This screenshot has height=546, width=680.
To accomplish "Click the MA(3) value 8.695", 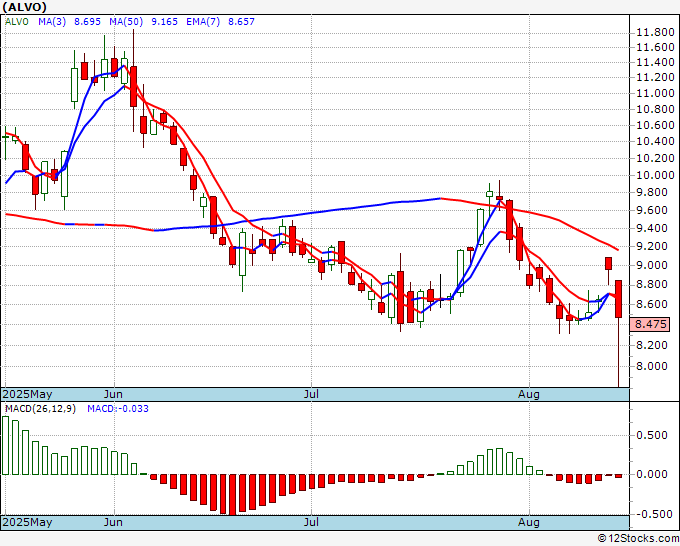I will 87,22.
